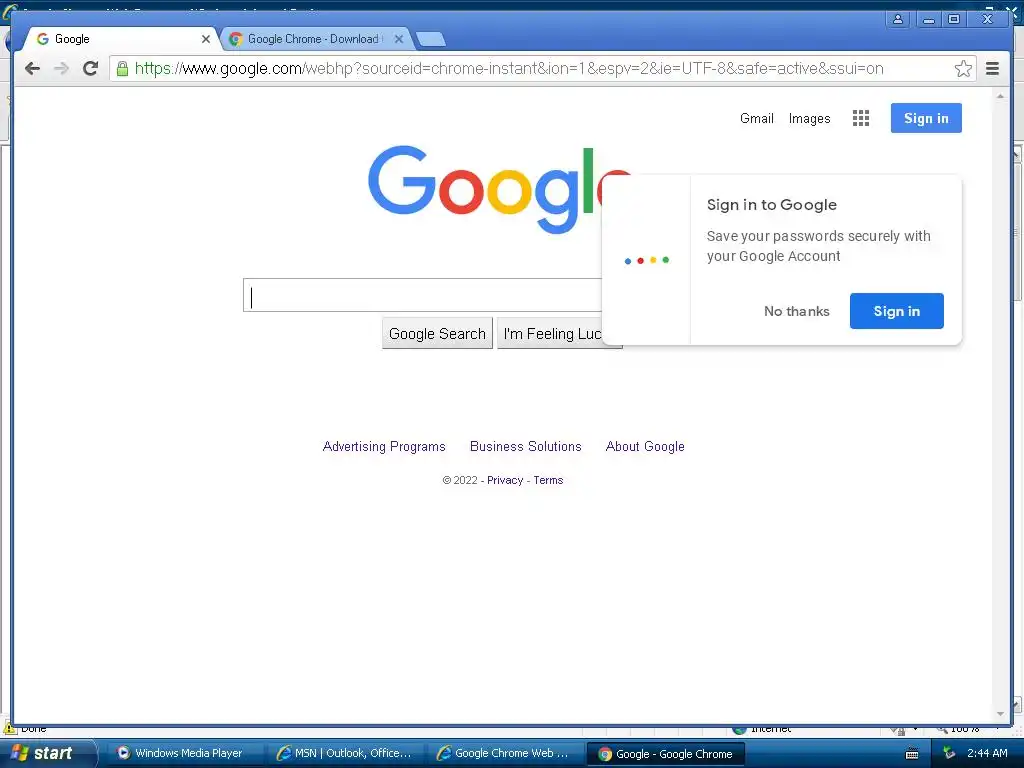Image resolution: width=1024 pixels, height=768 pixels.
Task: Click the address bar URL
Action: (x=509, y=69)
